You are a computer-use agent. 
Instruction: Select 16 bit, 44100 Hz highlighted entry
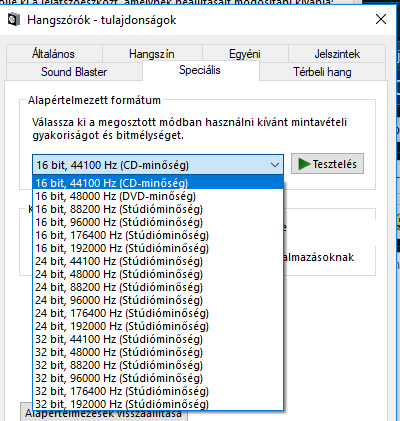[158, 183]
